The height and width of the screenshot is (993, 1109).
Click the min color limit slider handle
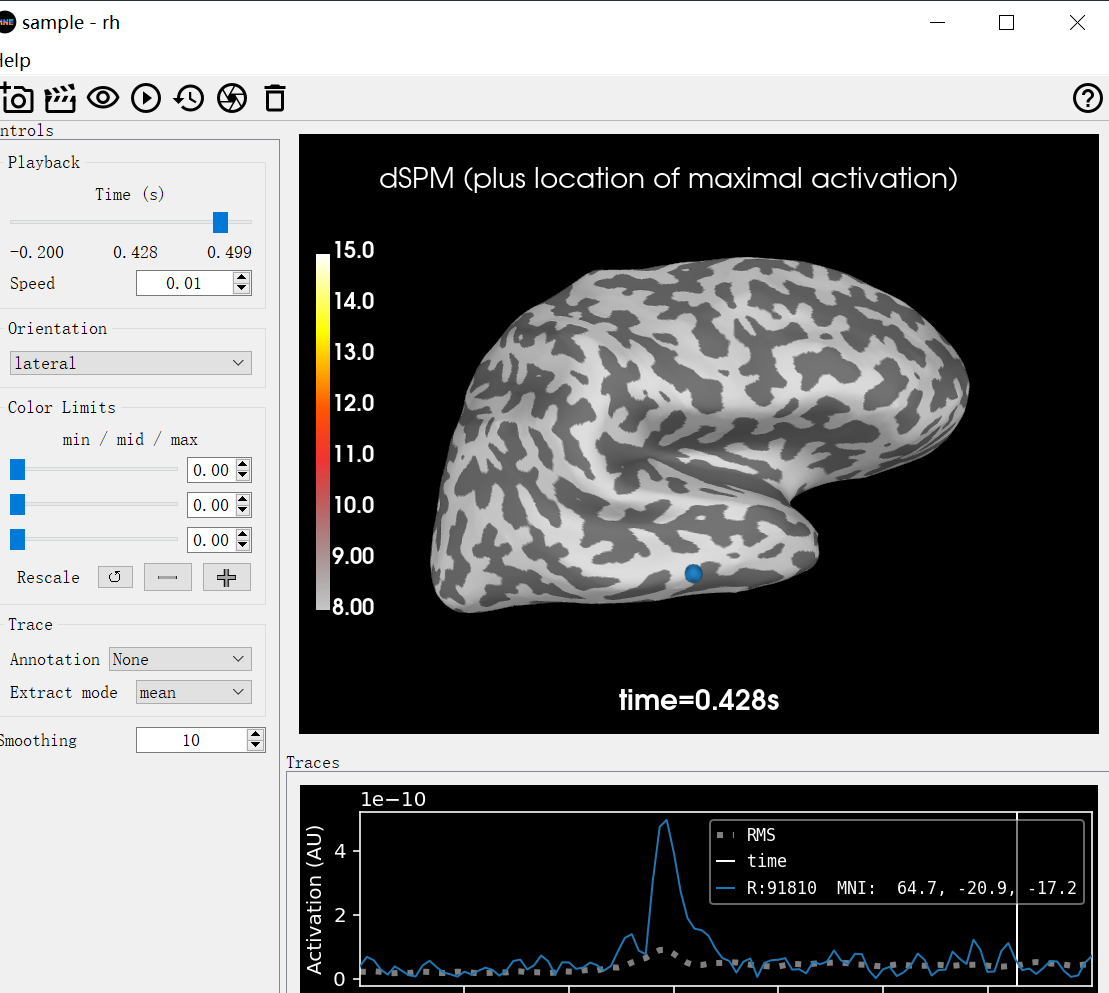[x=17, y=470]
